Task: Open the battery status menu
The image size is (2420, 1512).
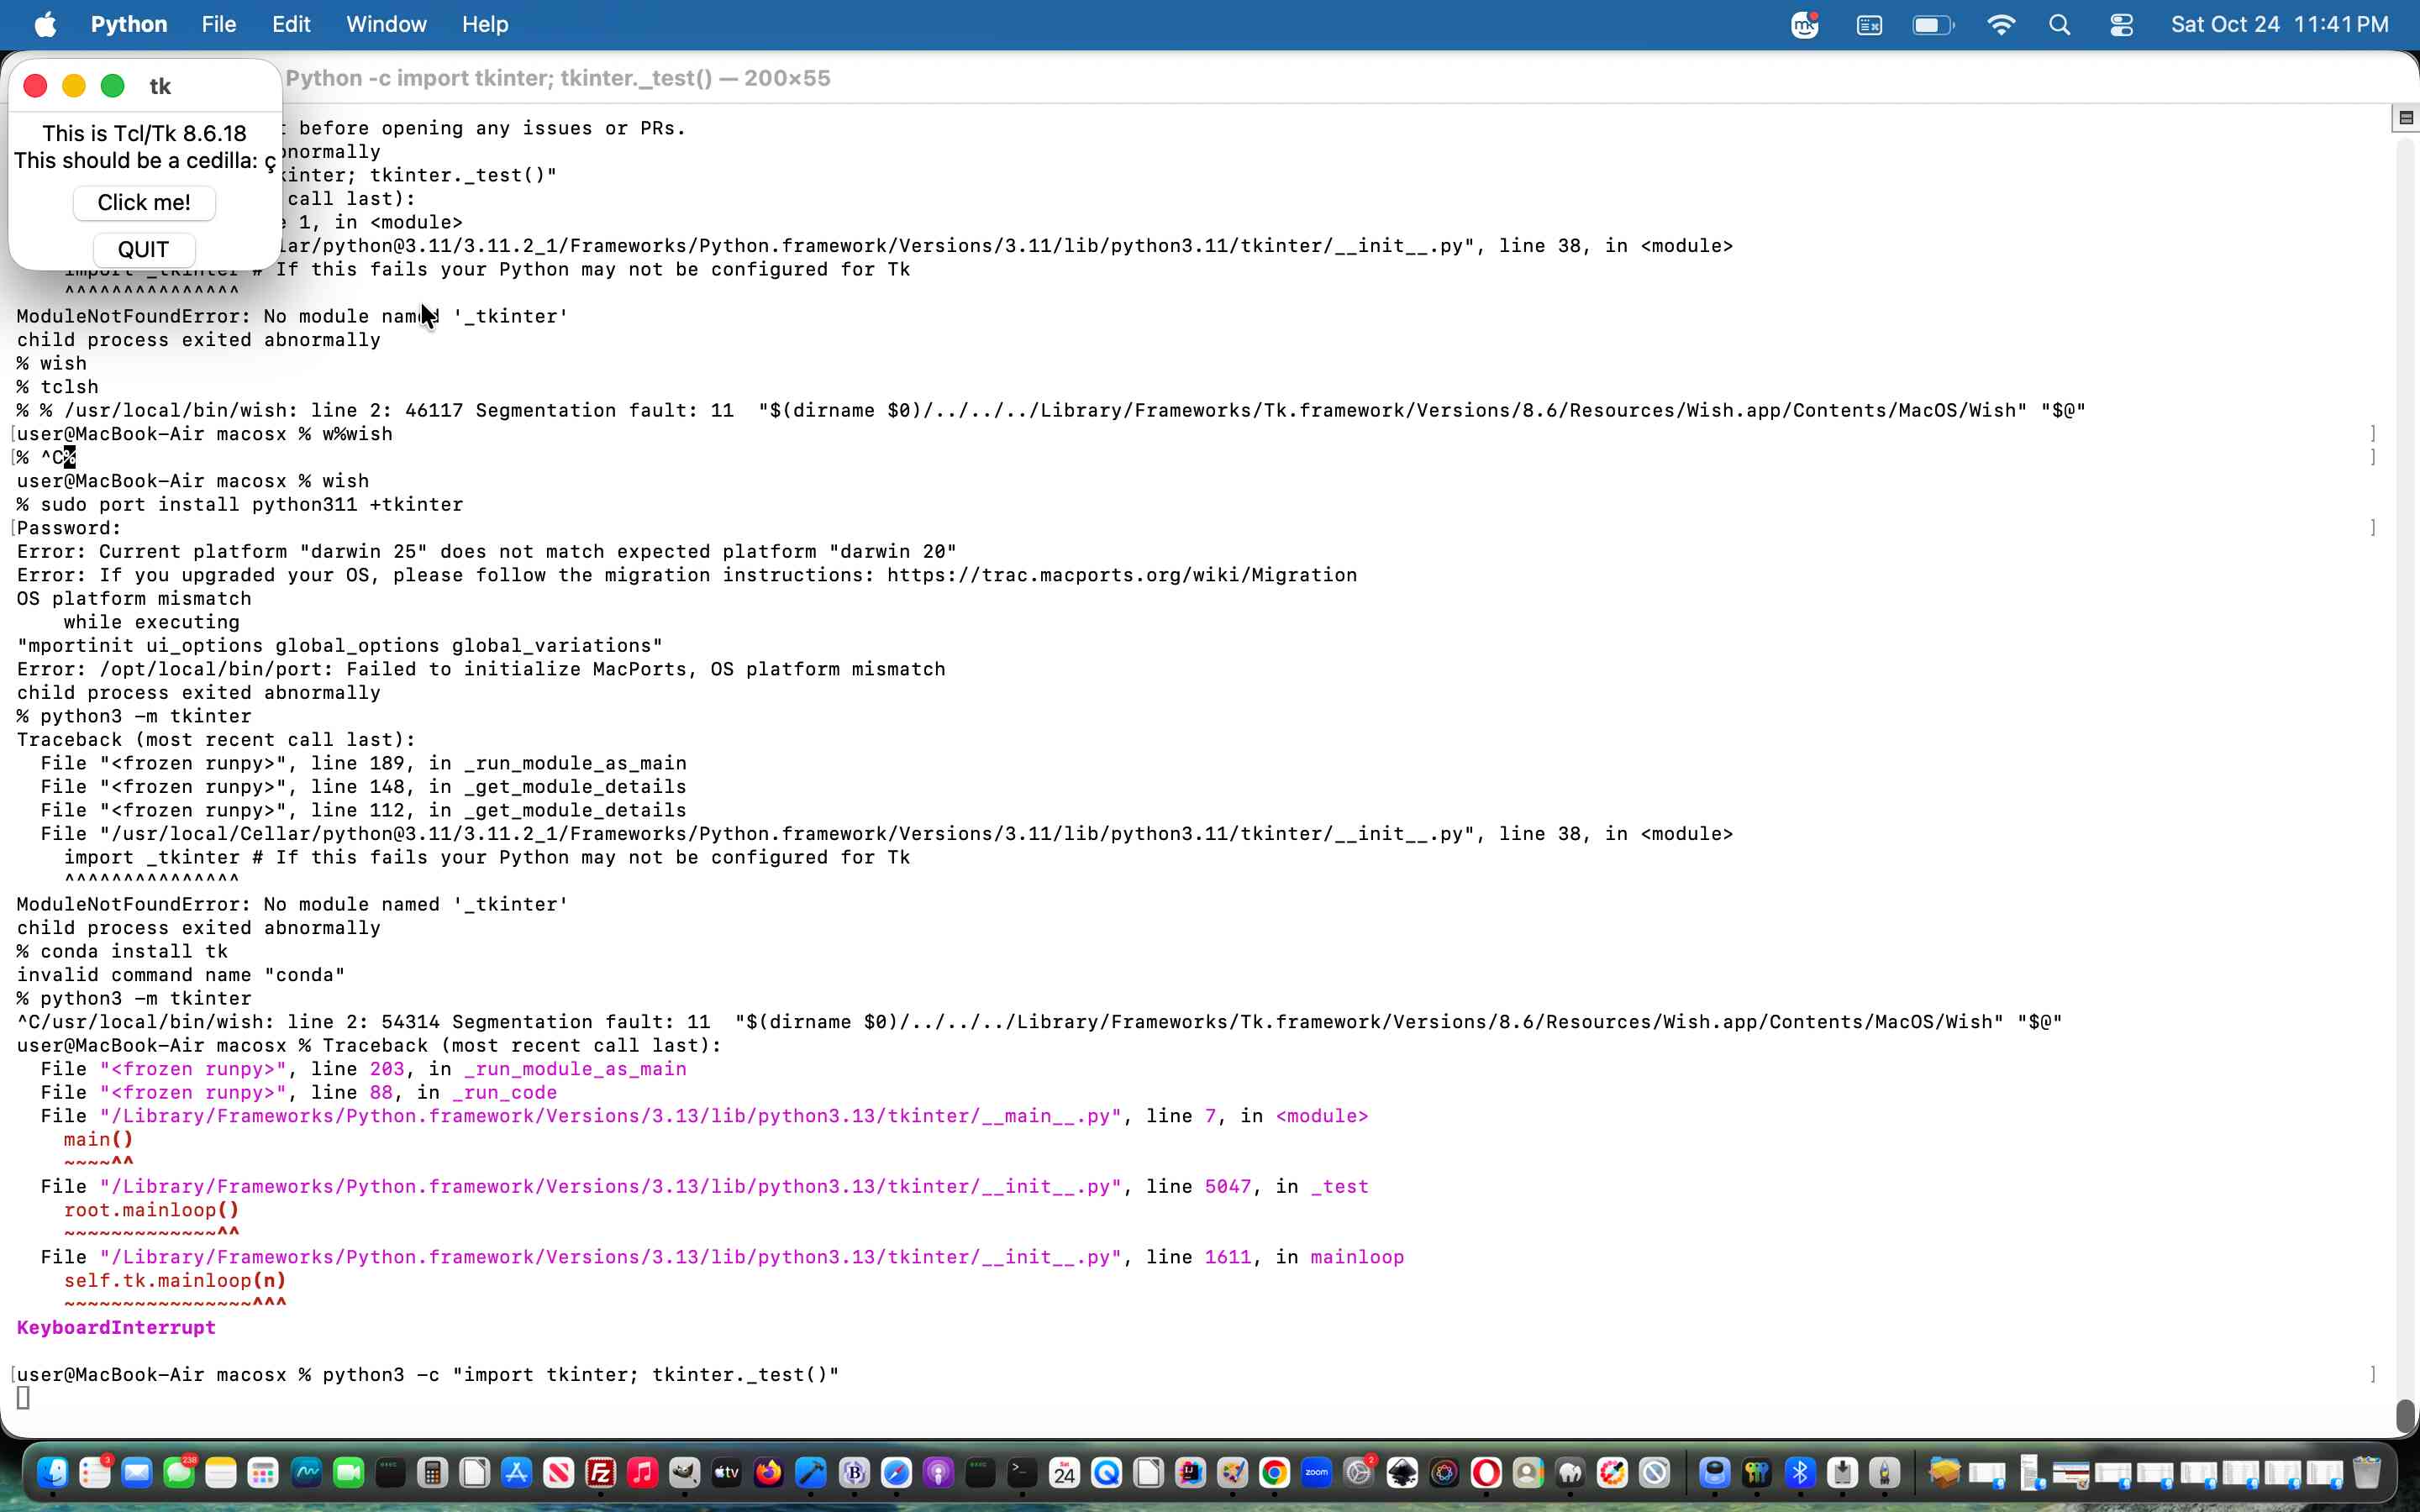Action: [1933, 25]
